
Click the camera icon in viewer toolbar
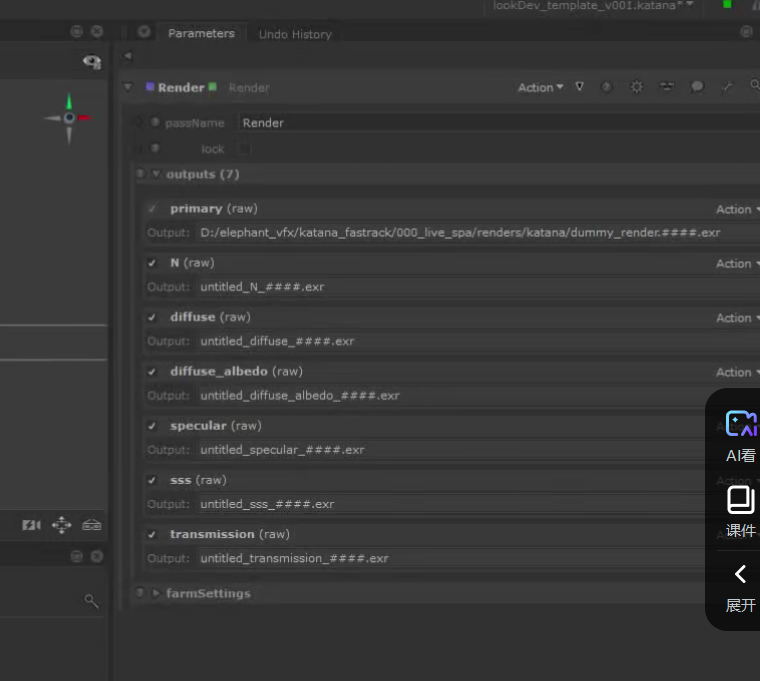(31, 525)
